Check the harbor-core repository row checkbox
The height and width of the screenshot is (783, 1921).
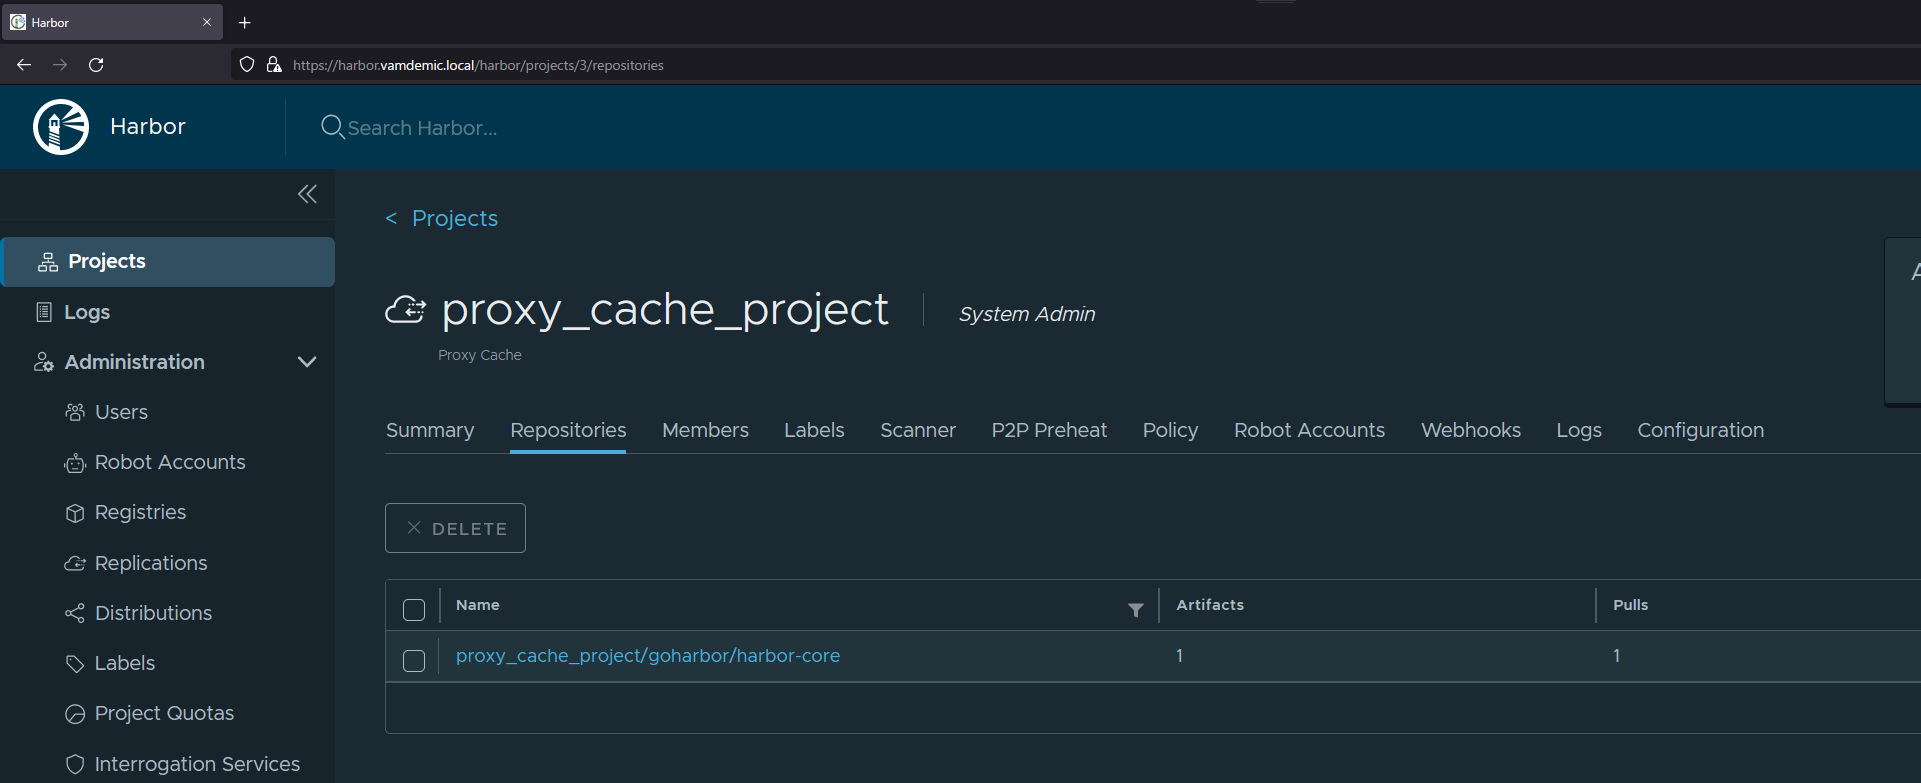pyautogui.click(x=414, y=661)
